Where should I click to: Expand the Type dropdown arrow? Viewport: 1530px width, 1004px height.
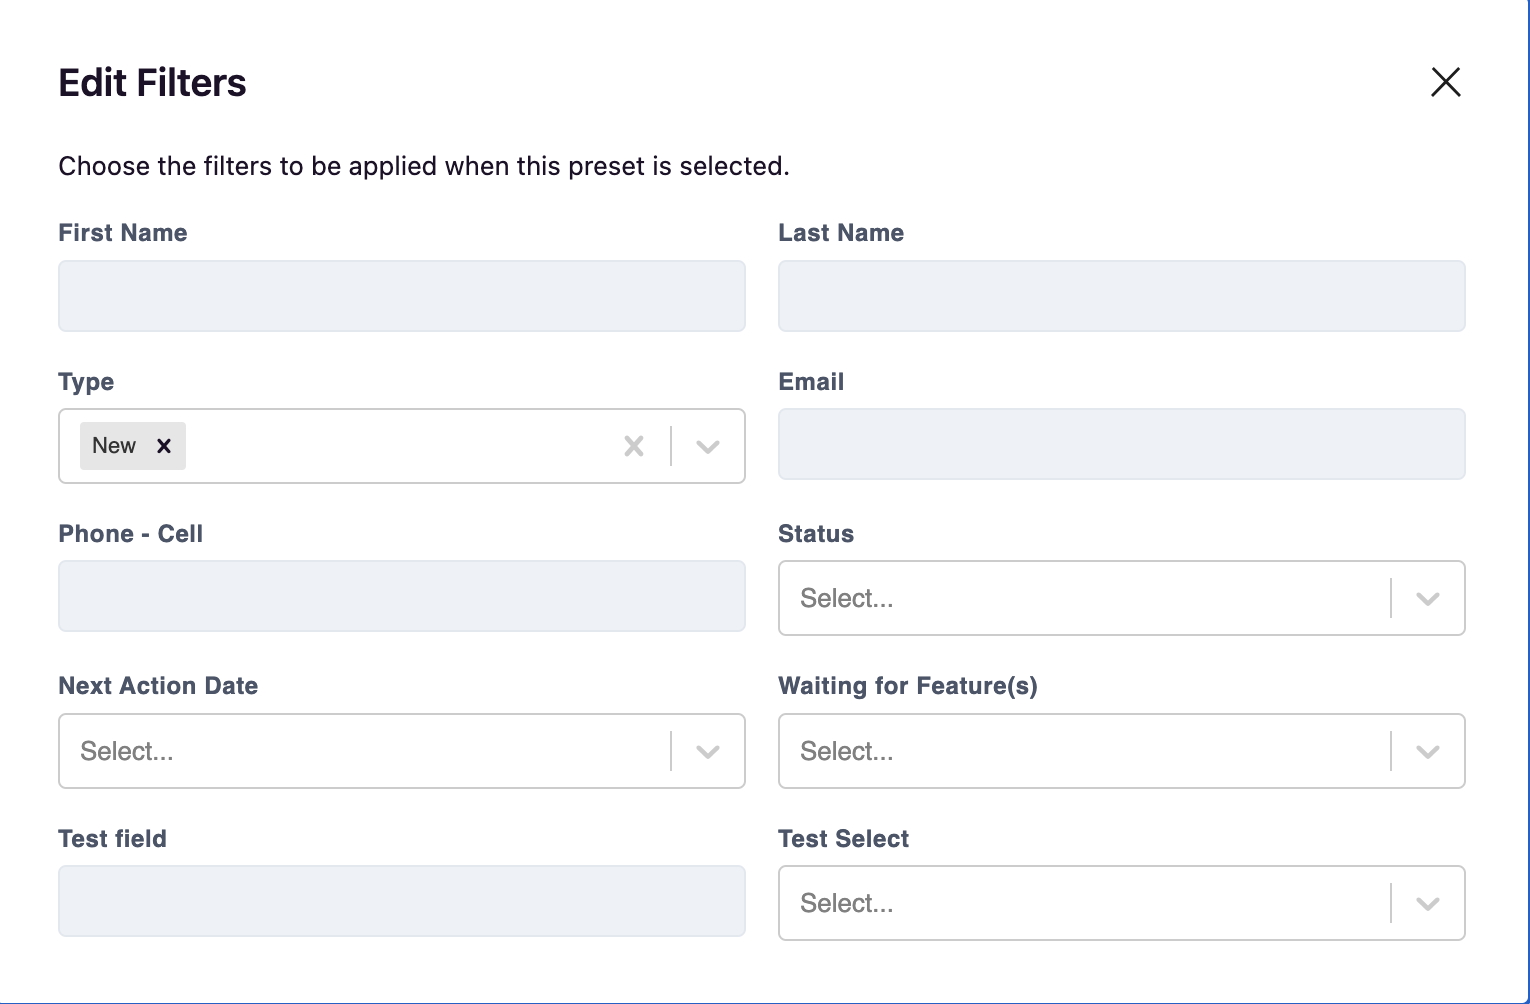708,446
